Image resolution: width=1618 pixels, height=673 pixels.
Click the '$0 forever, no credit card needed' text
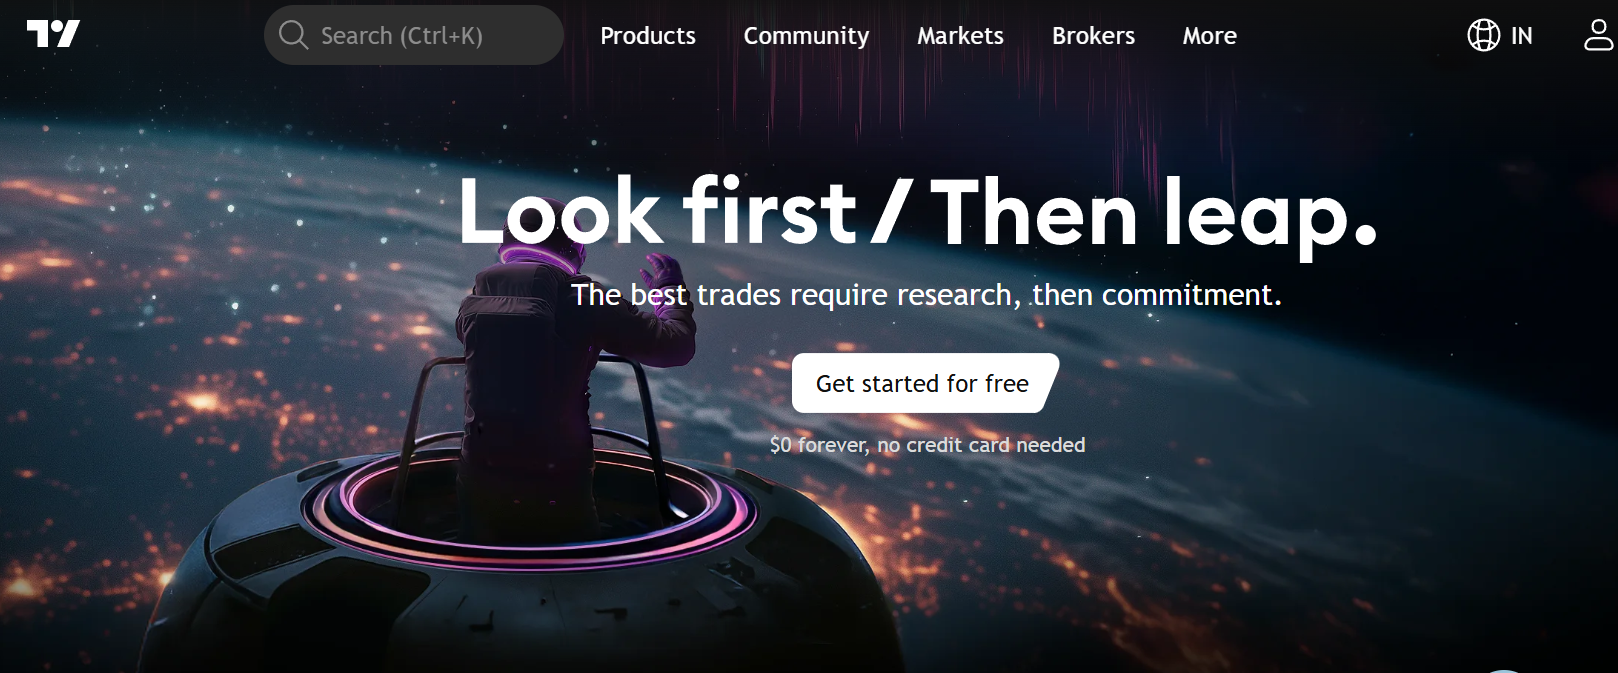pos(927,445)
